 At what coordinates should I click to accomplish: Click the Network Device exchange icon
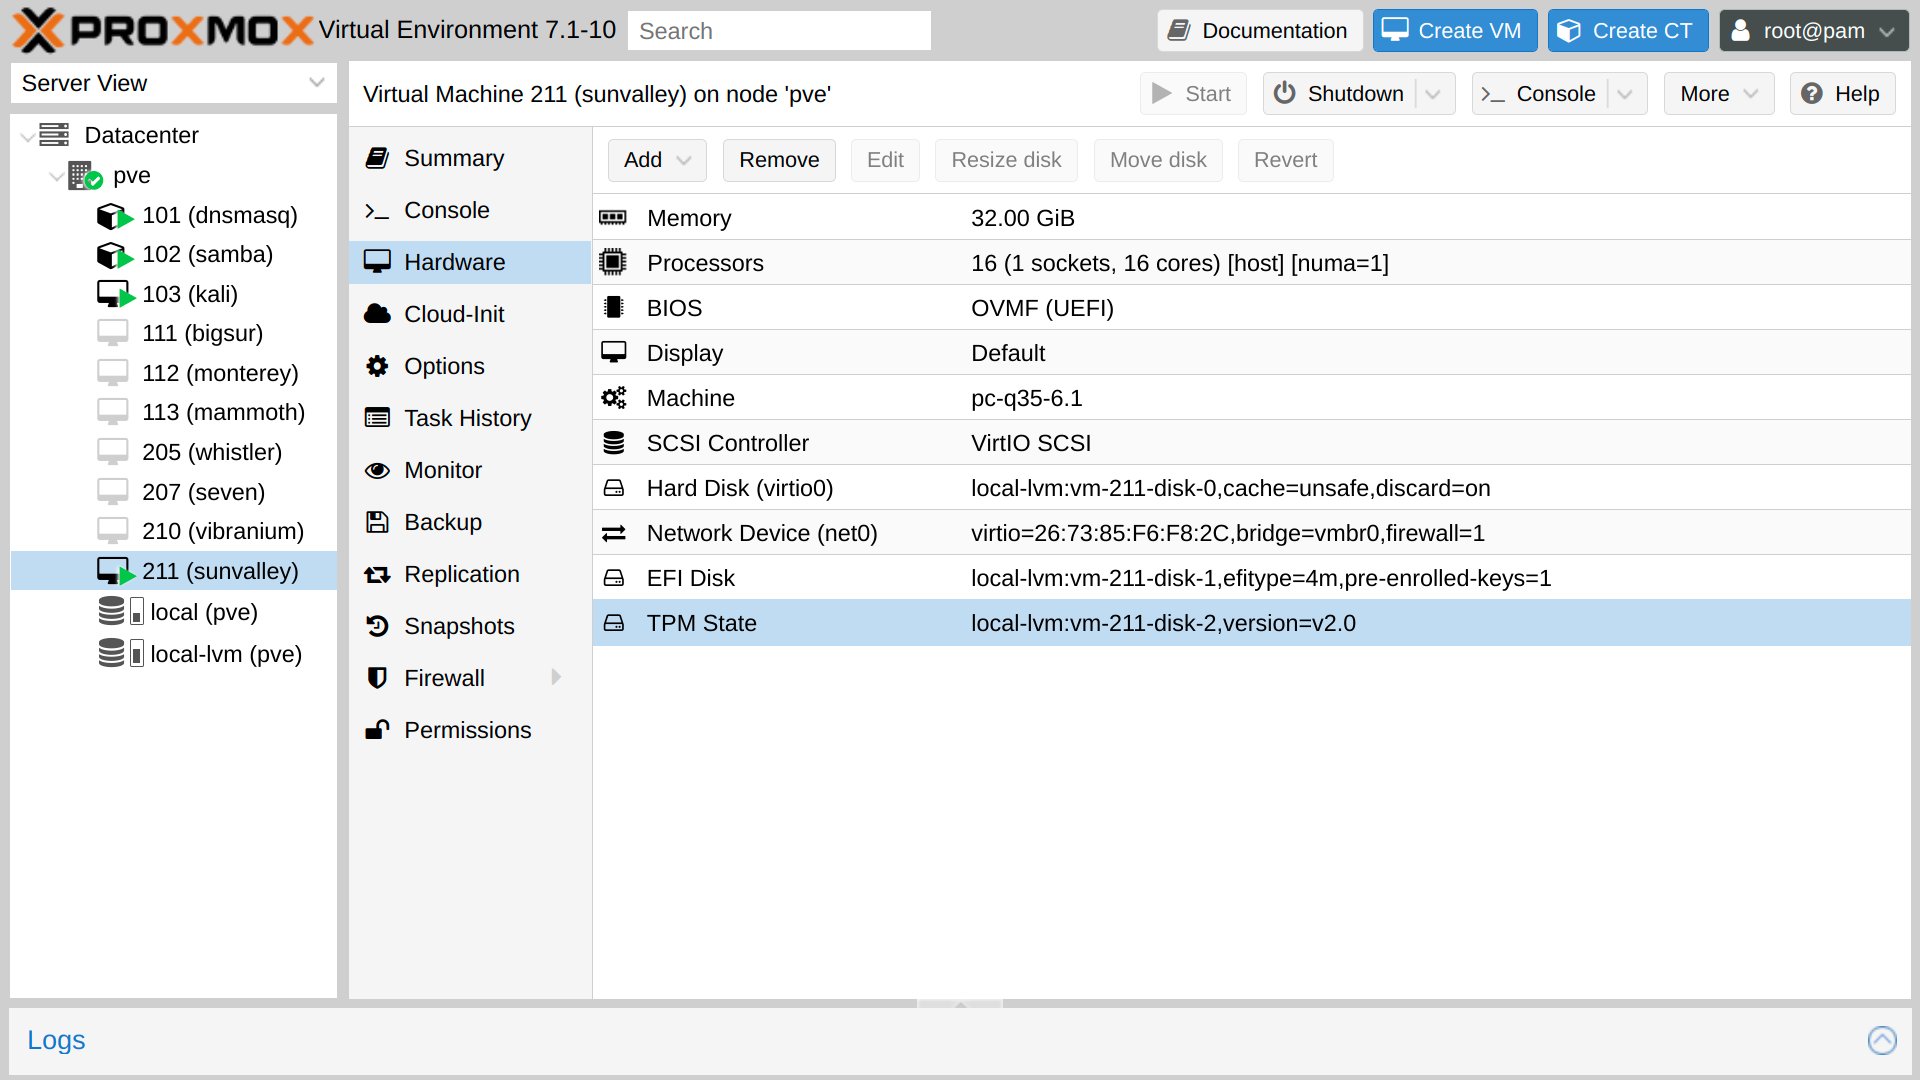(614, 533)
